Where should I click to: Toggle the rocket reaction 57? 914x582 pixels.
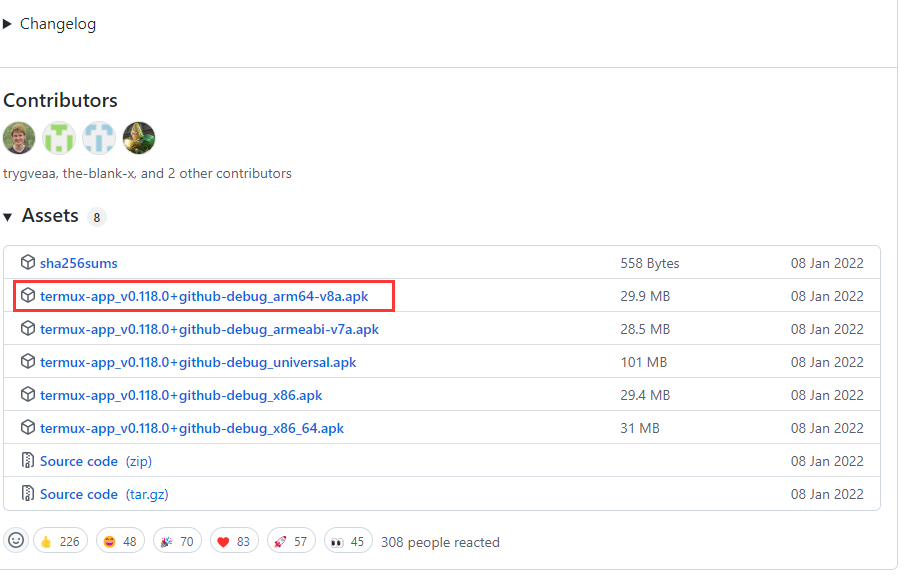(x=291, y=542)
